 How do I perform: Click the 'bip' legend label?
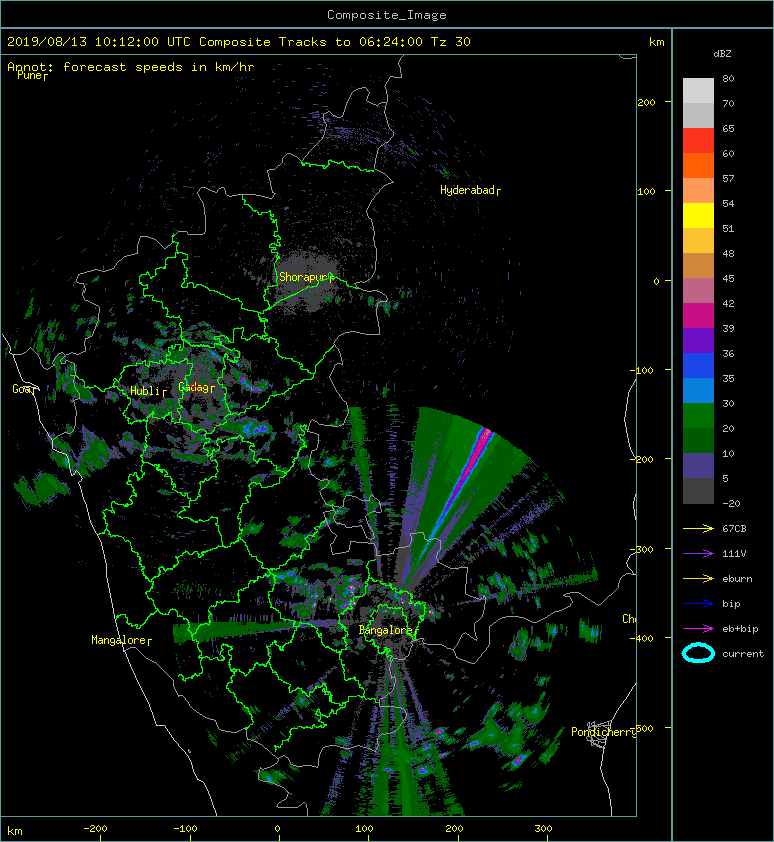(731, 604)
